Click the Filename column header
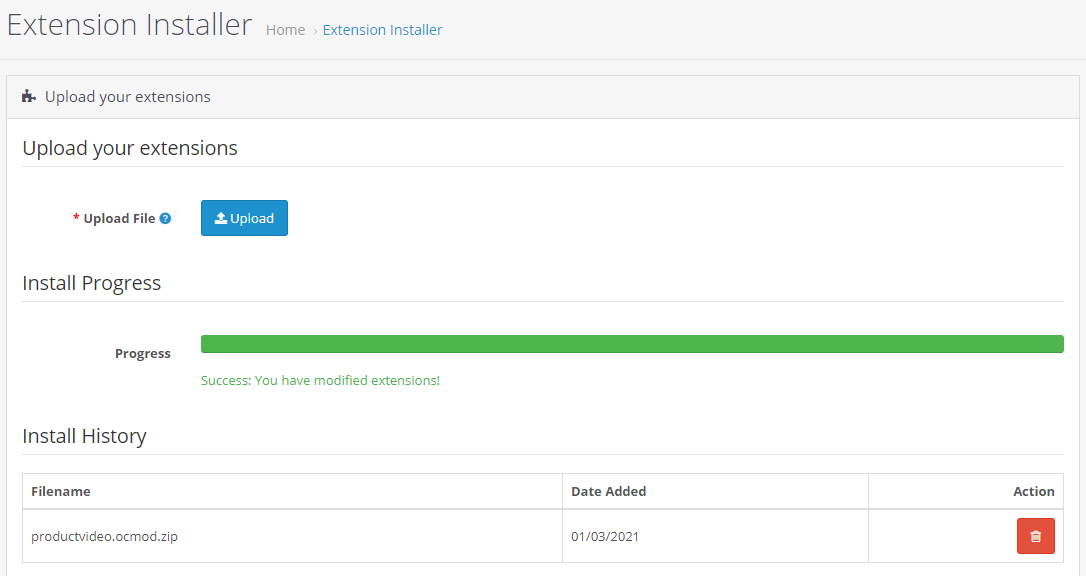The image size is (1086, 576). point(292,492)
